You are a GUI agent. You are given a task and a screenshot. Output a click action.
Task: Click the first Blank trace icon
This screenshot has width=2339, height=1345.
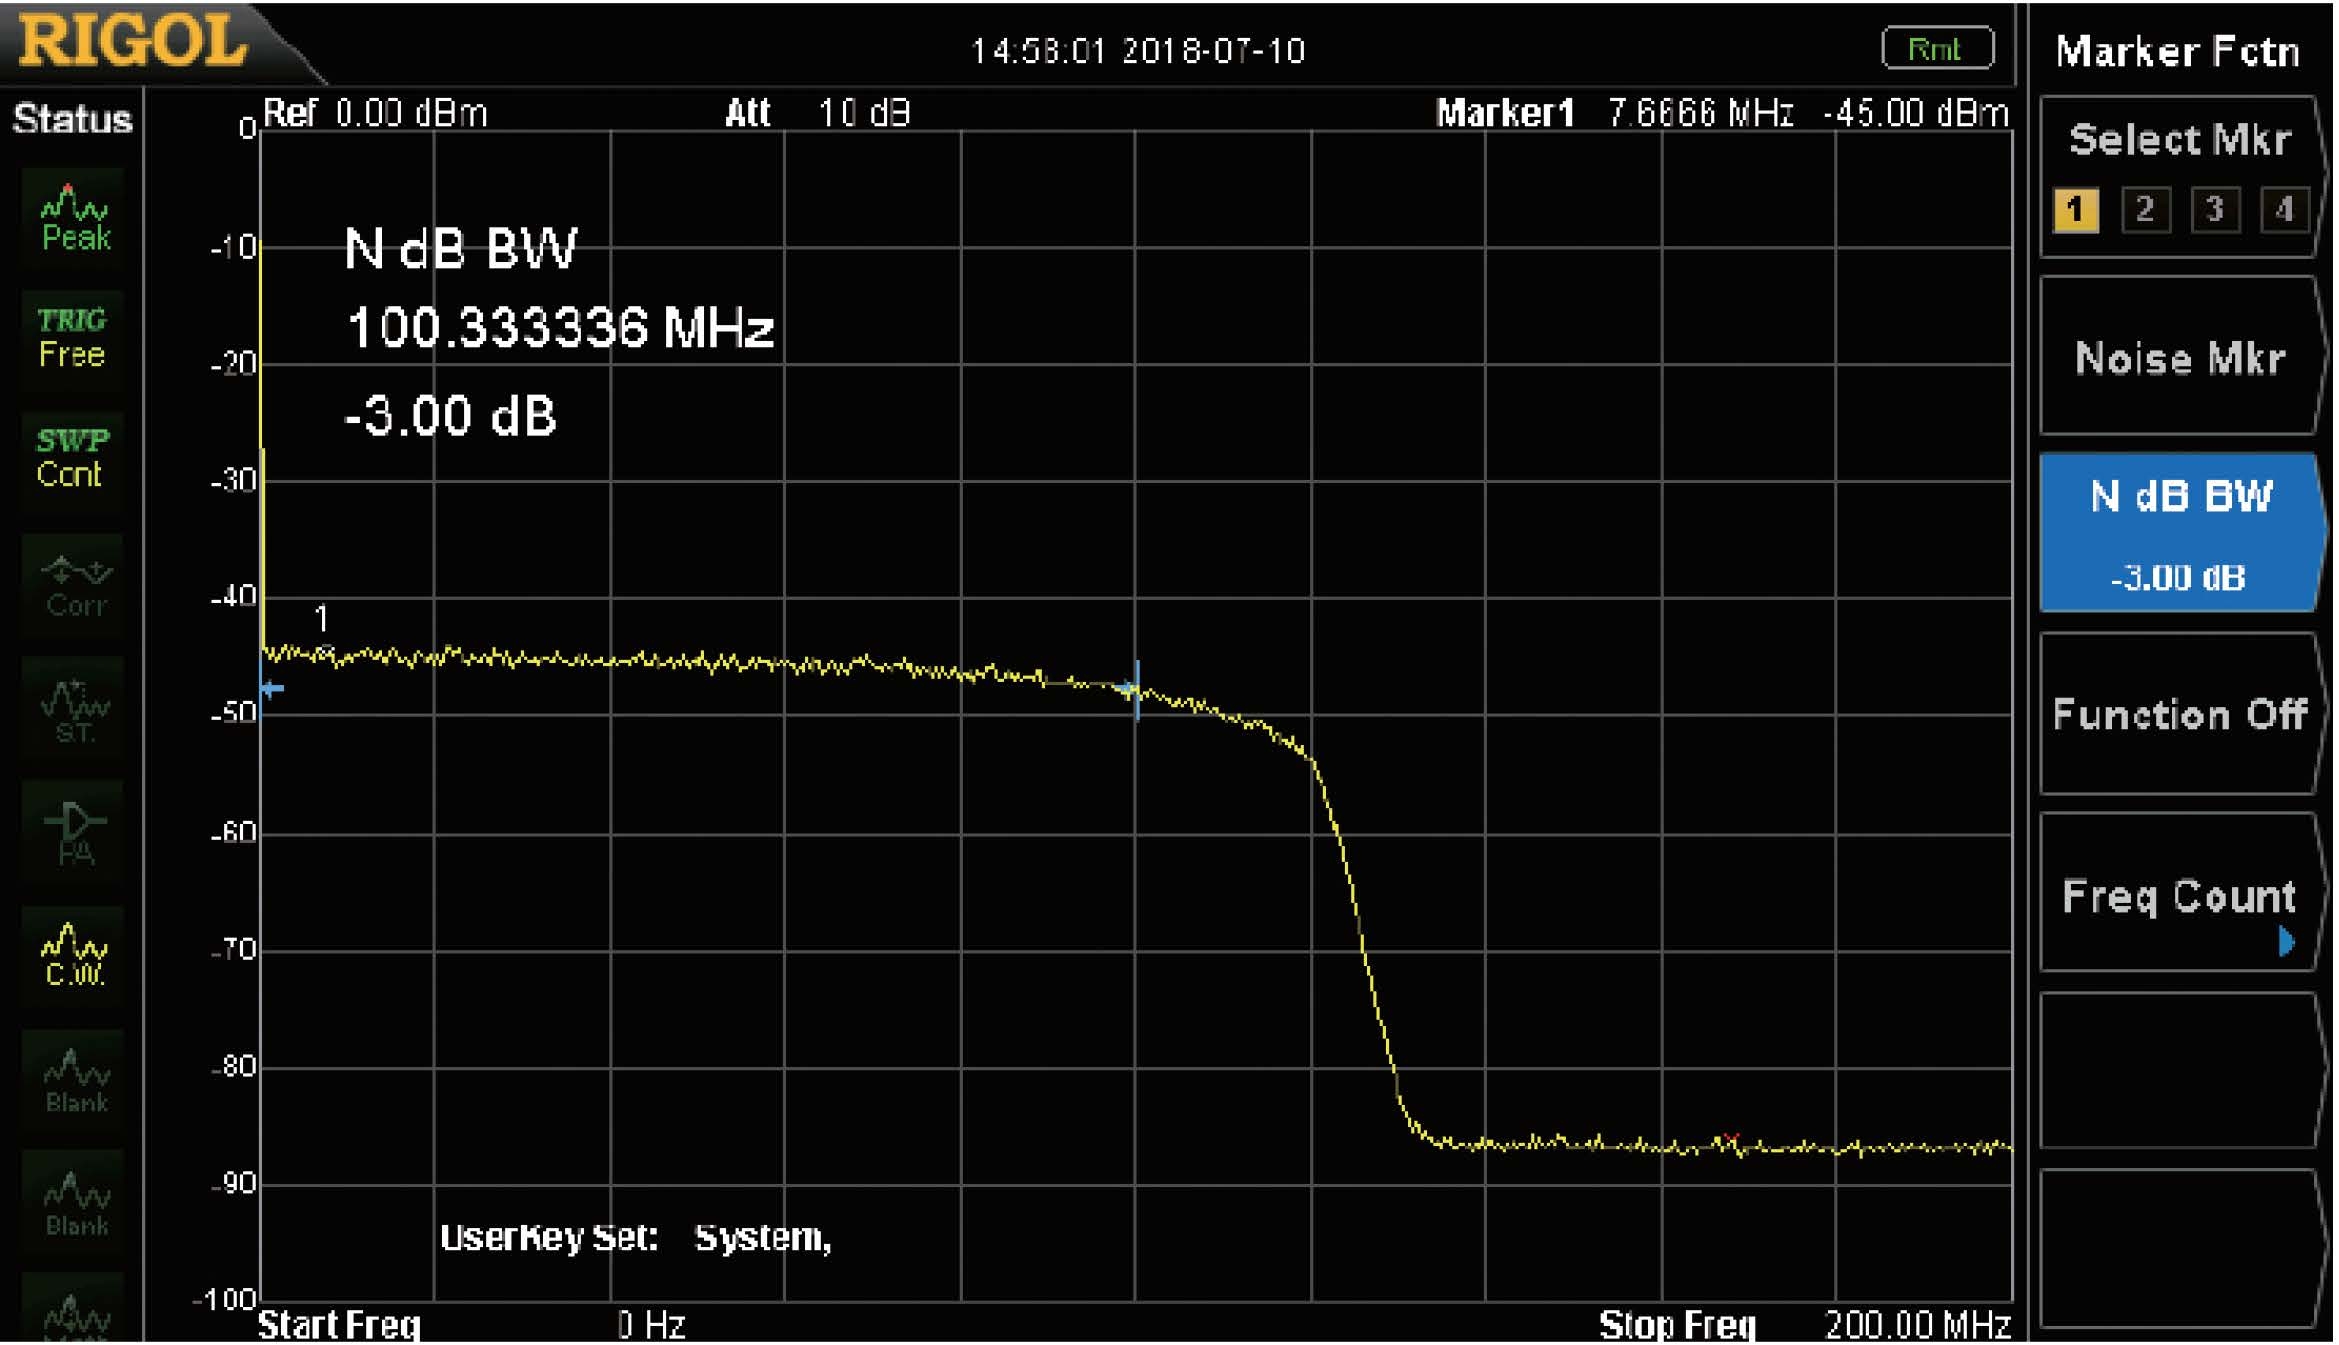73,1080
